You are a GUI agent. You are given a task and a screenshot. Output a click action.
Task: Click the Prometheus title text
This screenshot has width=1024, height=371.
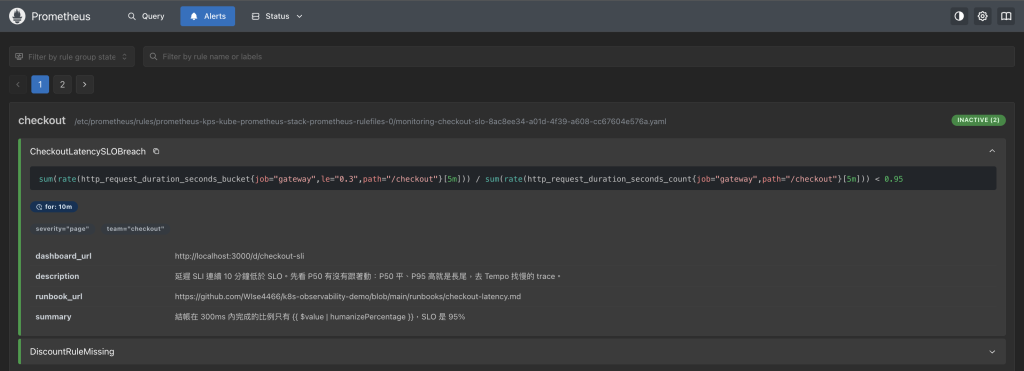click(61, 16)
